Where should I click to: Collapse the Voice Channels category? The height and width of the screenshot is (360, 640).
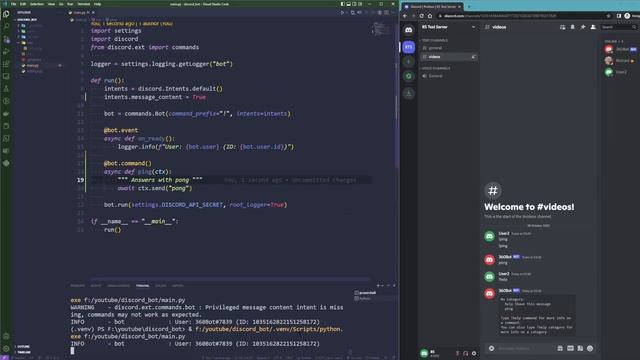pos(436,68)
